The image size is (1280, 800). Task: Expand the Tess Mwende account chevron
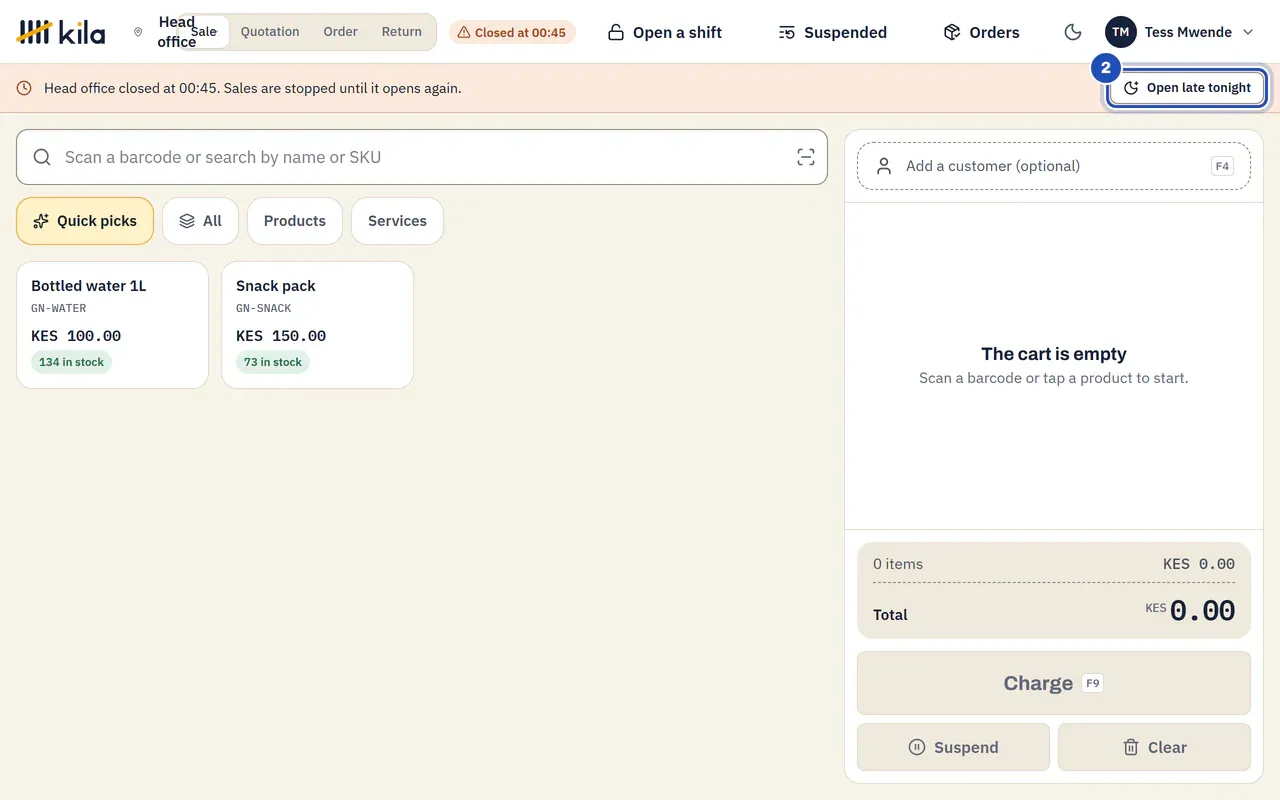(x=1248, y=32)
